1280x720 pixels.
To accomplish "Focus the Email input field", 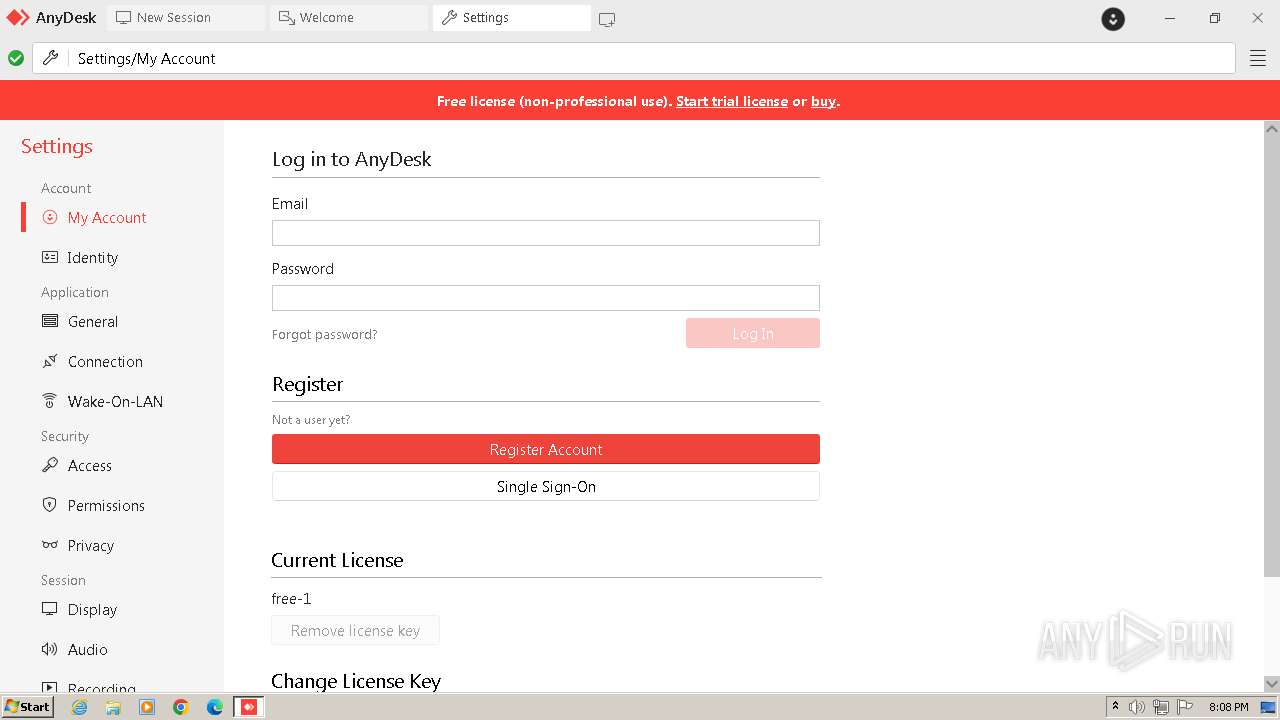I will point(546,233).
